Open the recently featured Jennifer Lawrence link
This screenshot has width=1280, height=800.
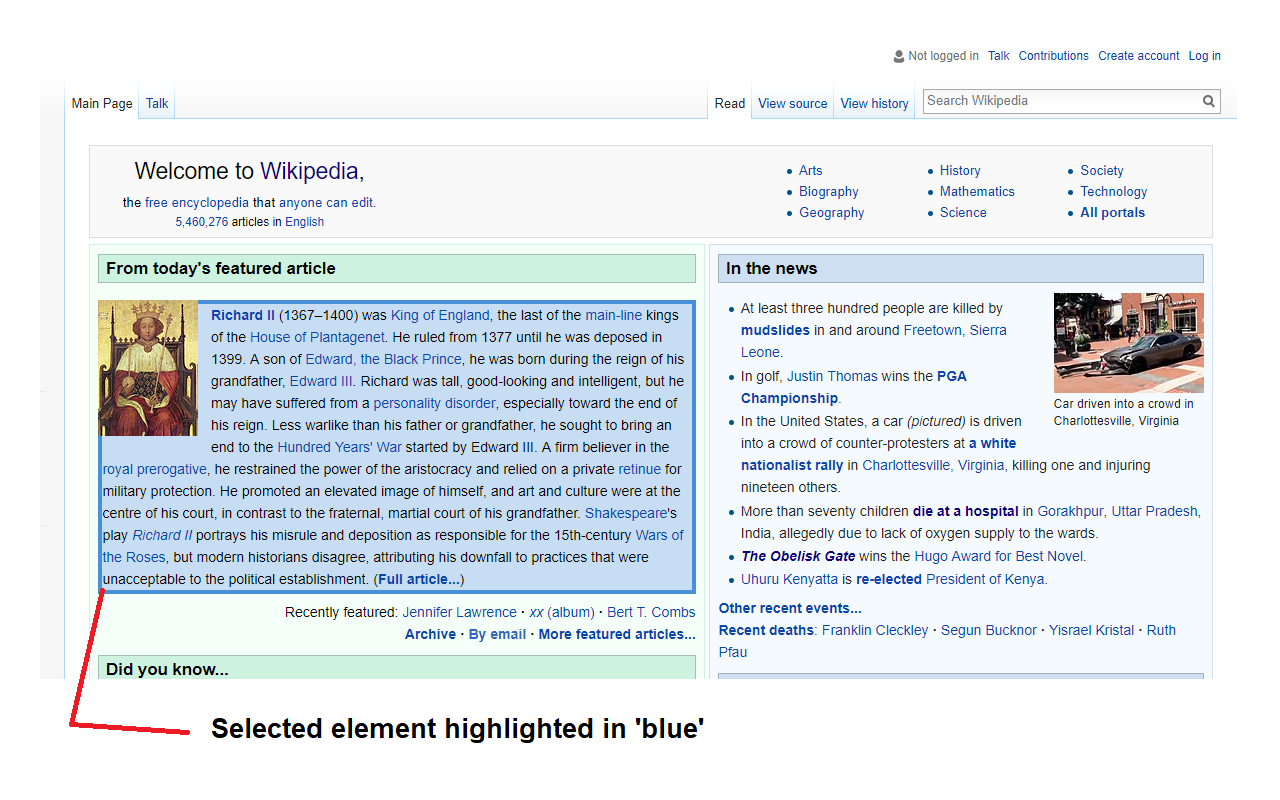[460, 612]
